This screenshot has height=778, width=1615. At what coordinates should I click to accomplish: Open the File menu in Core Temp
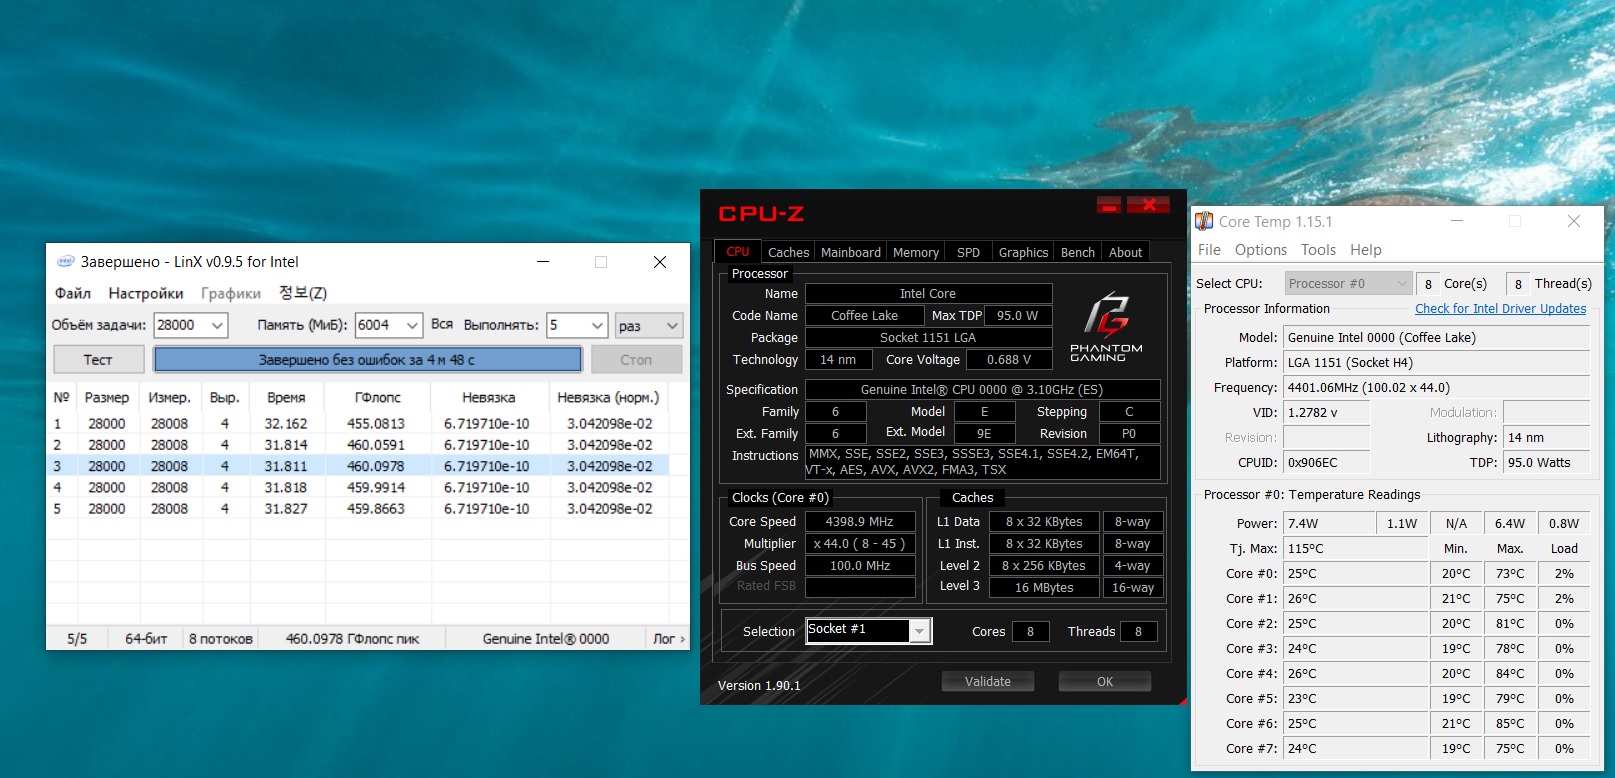coord(1209,250)
